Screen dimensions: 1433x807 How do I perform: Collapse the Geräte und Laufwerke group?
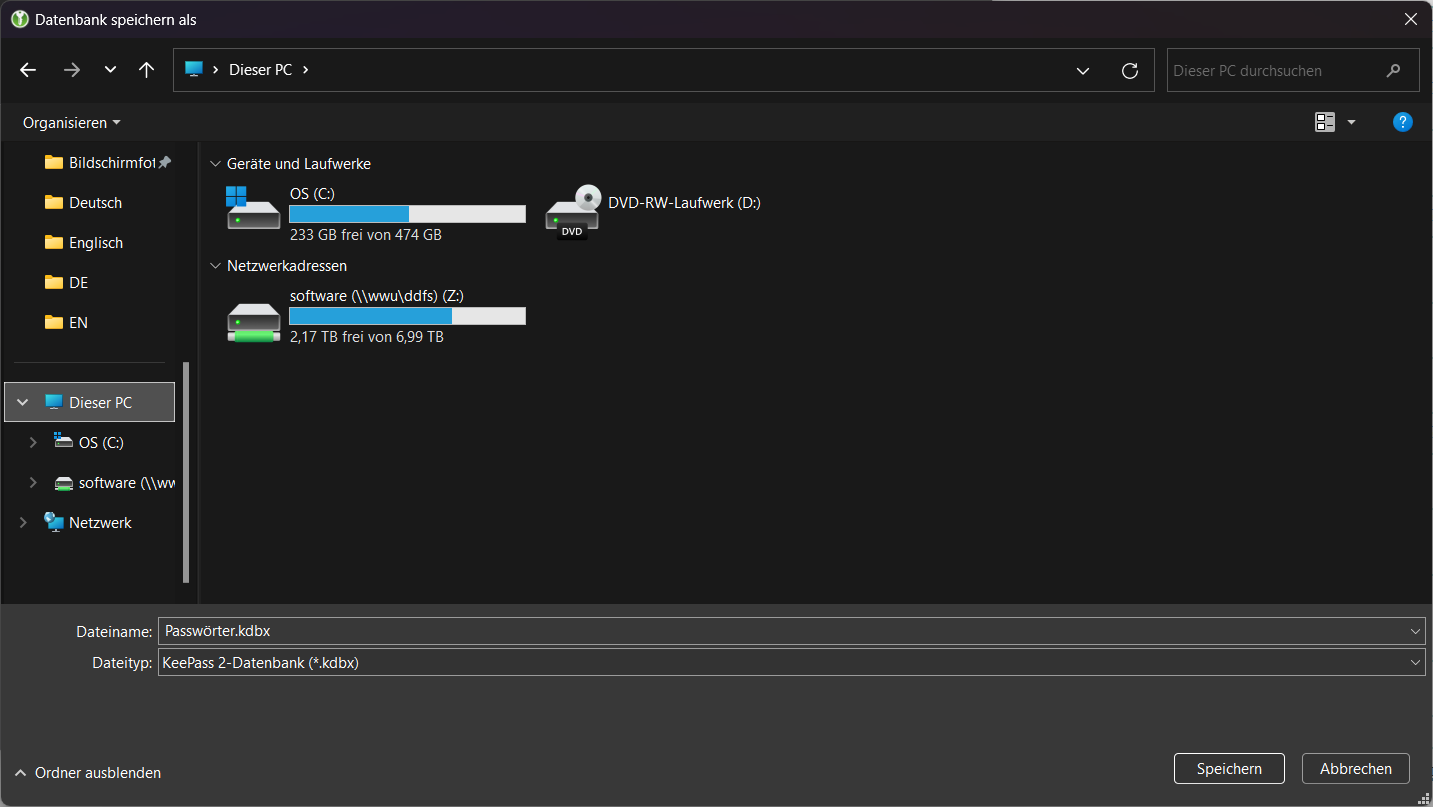[215, 164]
